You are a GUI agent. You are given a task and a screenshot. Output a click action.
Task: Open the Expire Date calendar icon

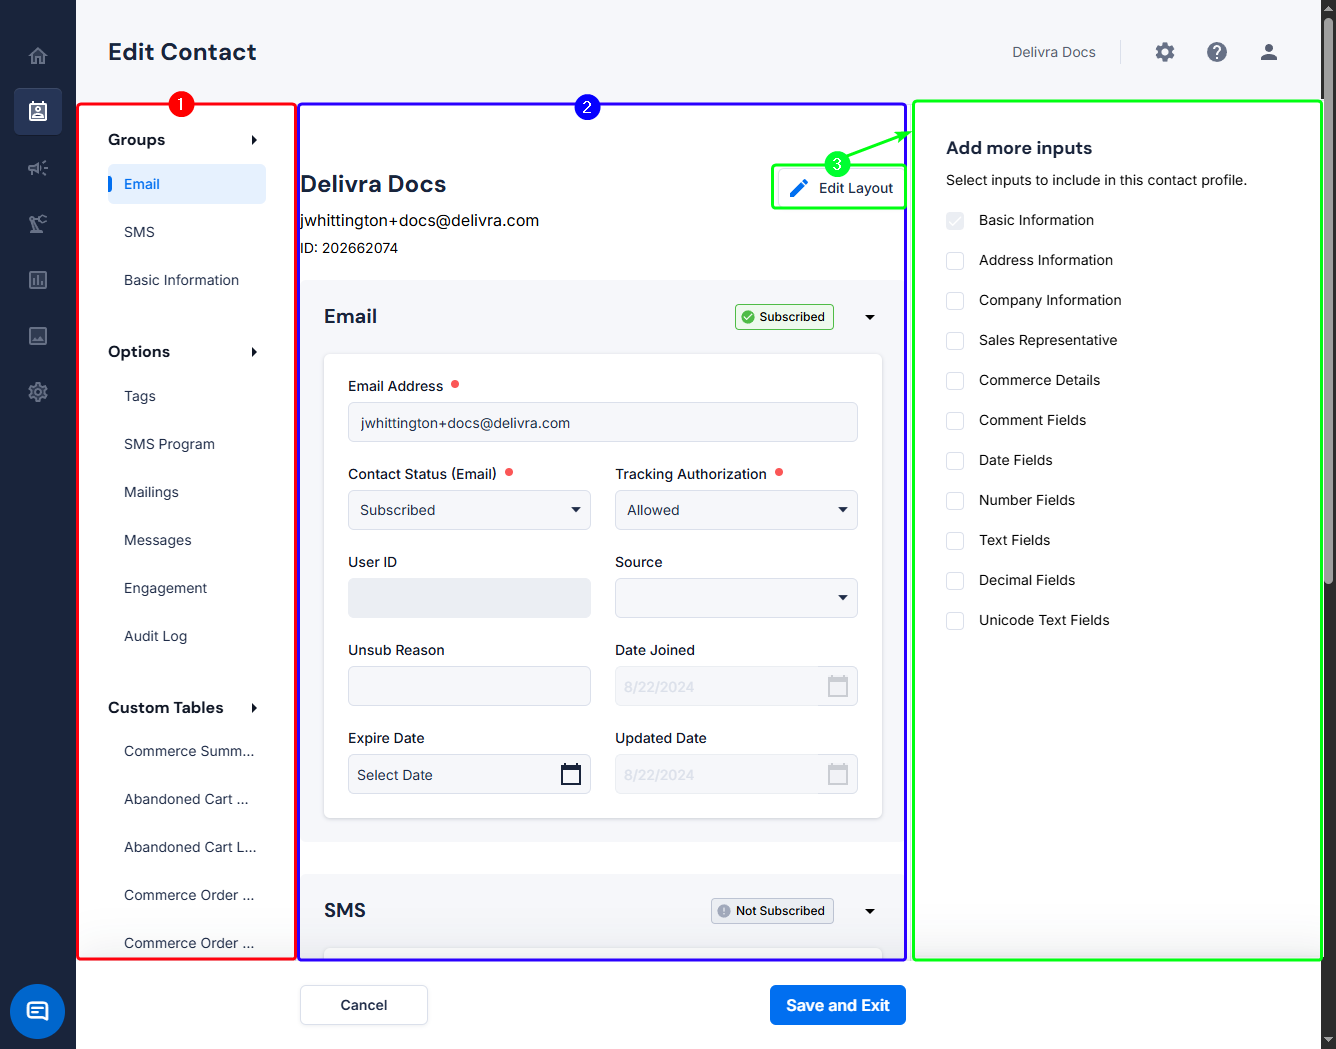tap(571, 774)
